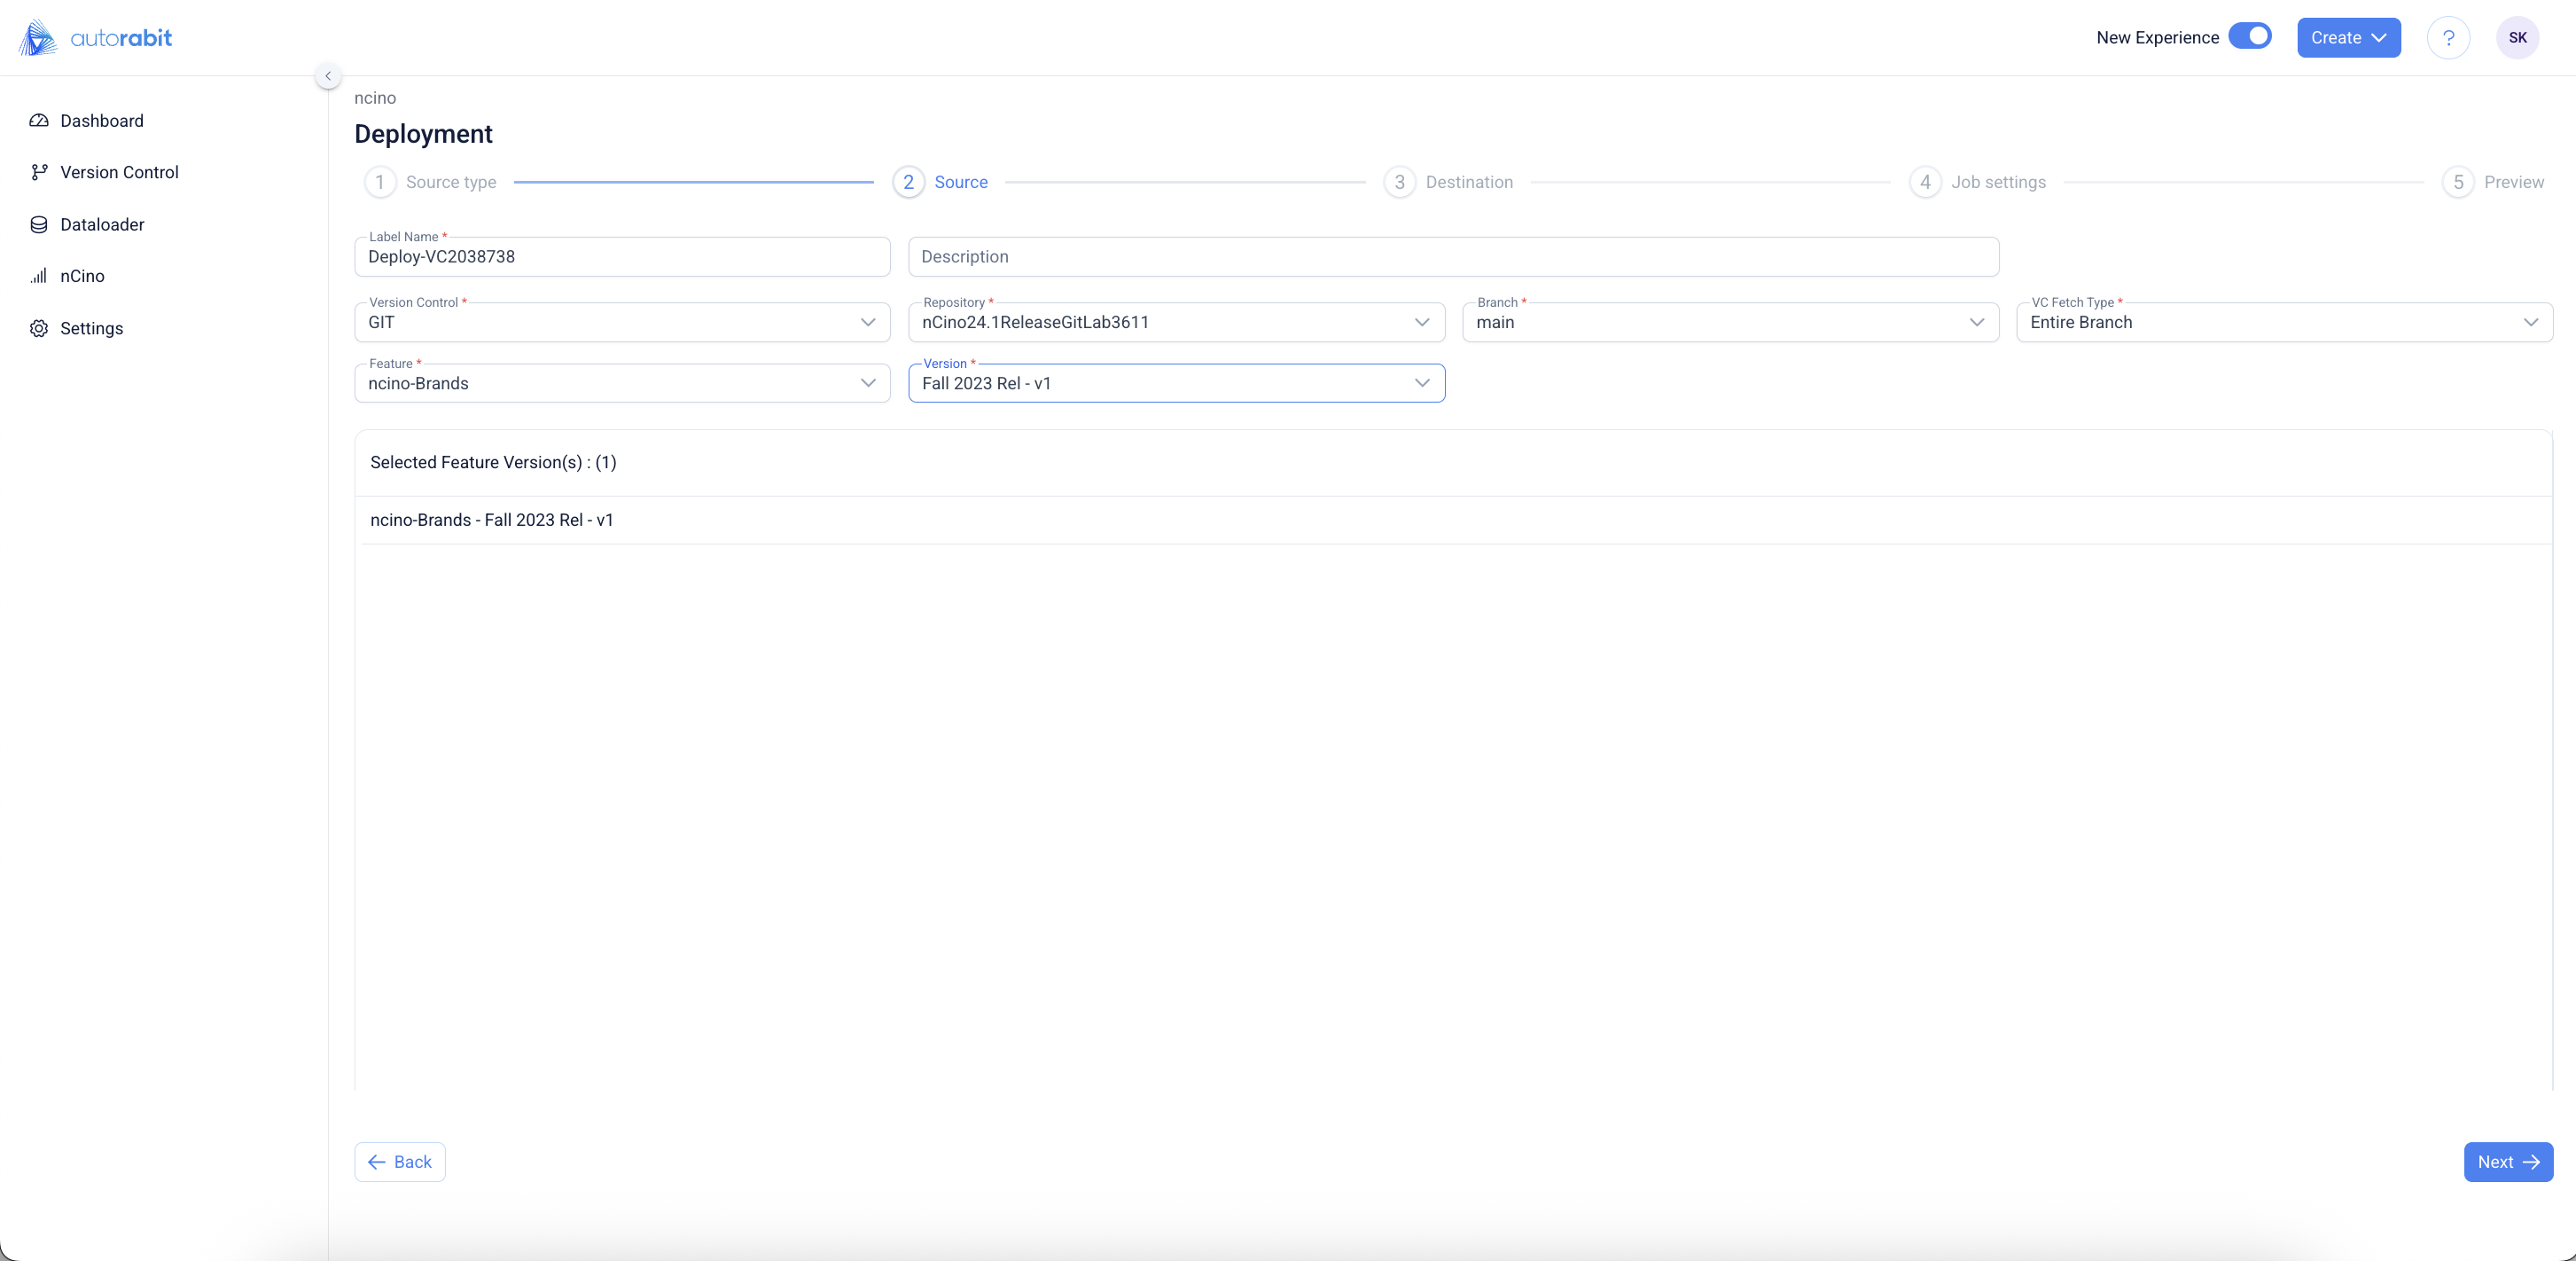Click the autorabit logo
Viewport: 2576px width, 1261px height.
pyautogui.click(x=96, y=38)
